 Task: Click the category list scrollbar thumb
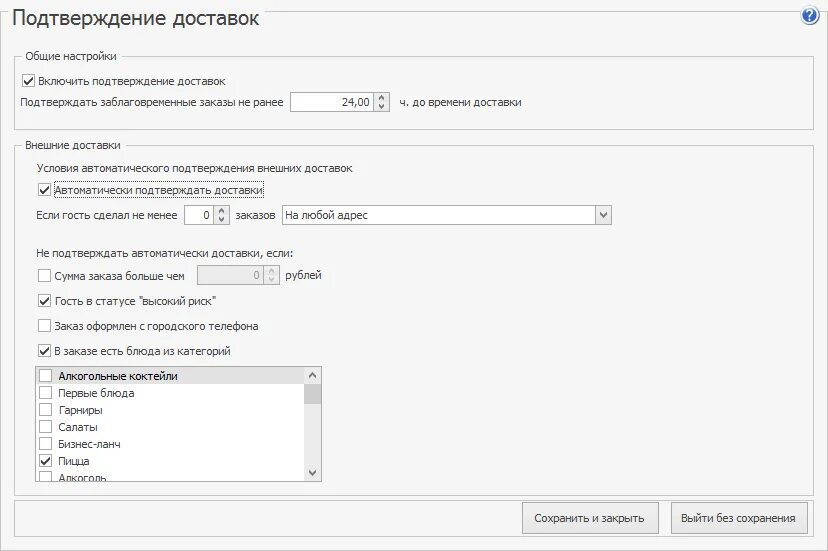(x=313, y=394)
